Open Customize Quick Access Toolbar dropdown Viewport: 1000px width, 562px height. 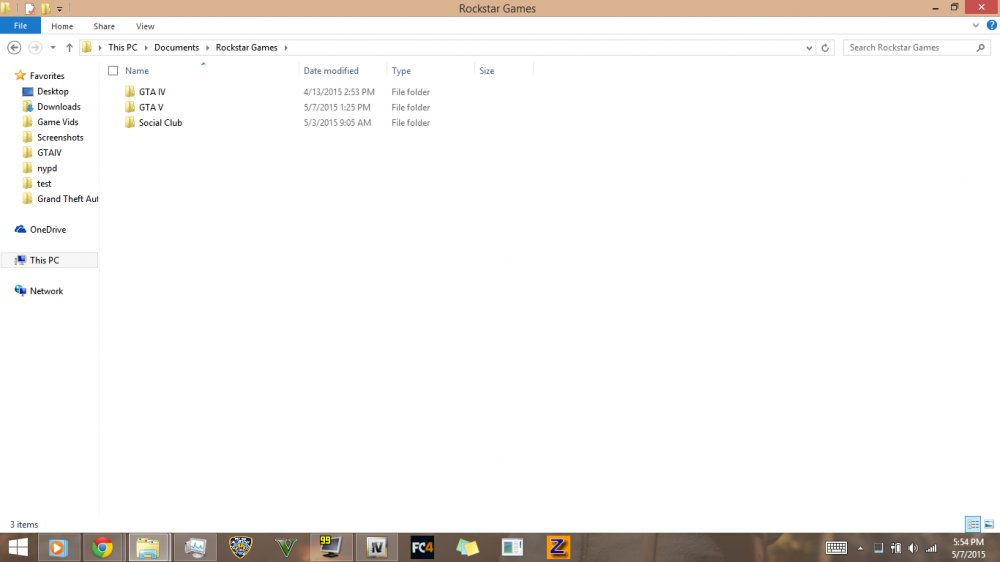tap(59, 9)
